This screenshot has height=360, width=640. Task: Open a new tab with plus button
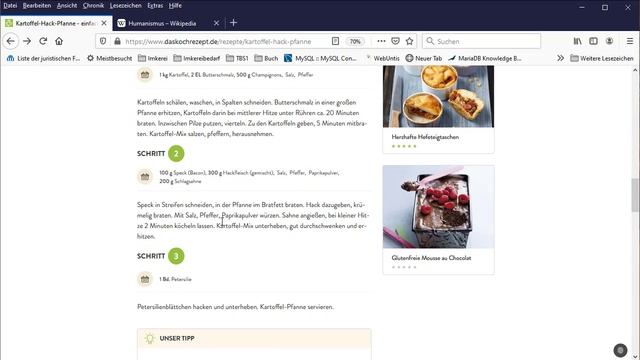(233, 23)
